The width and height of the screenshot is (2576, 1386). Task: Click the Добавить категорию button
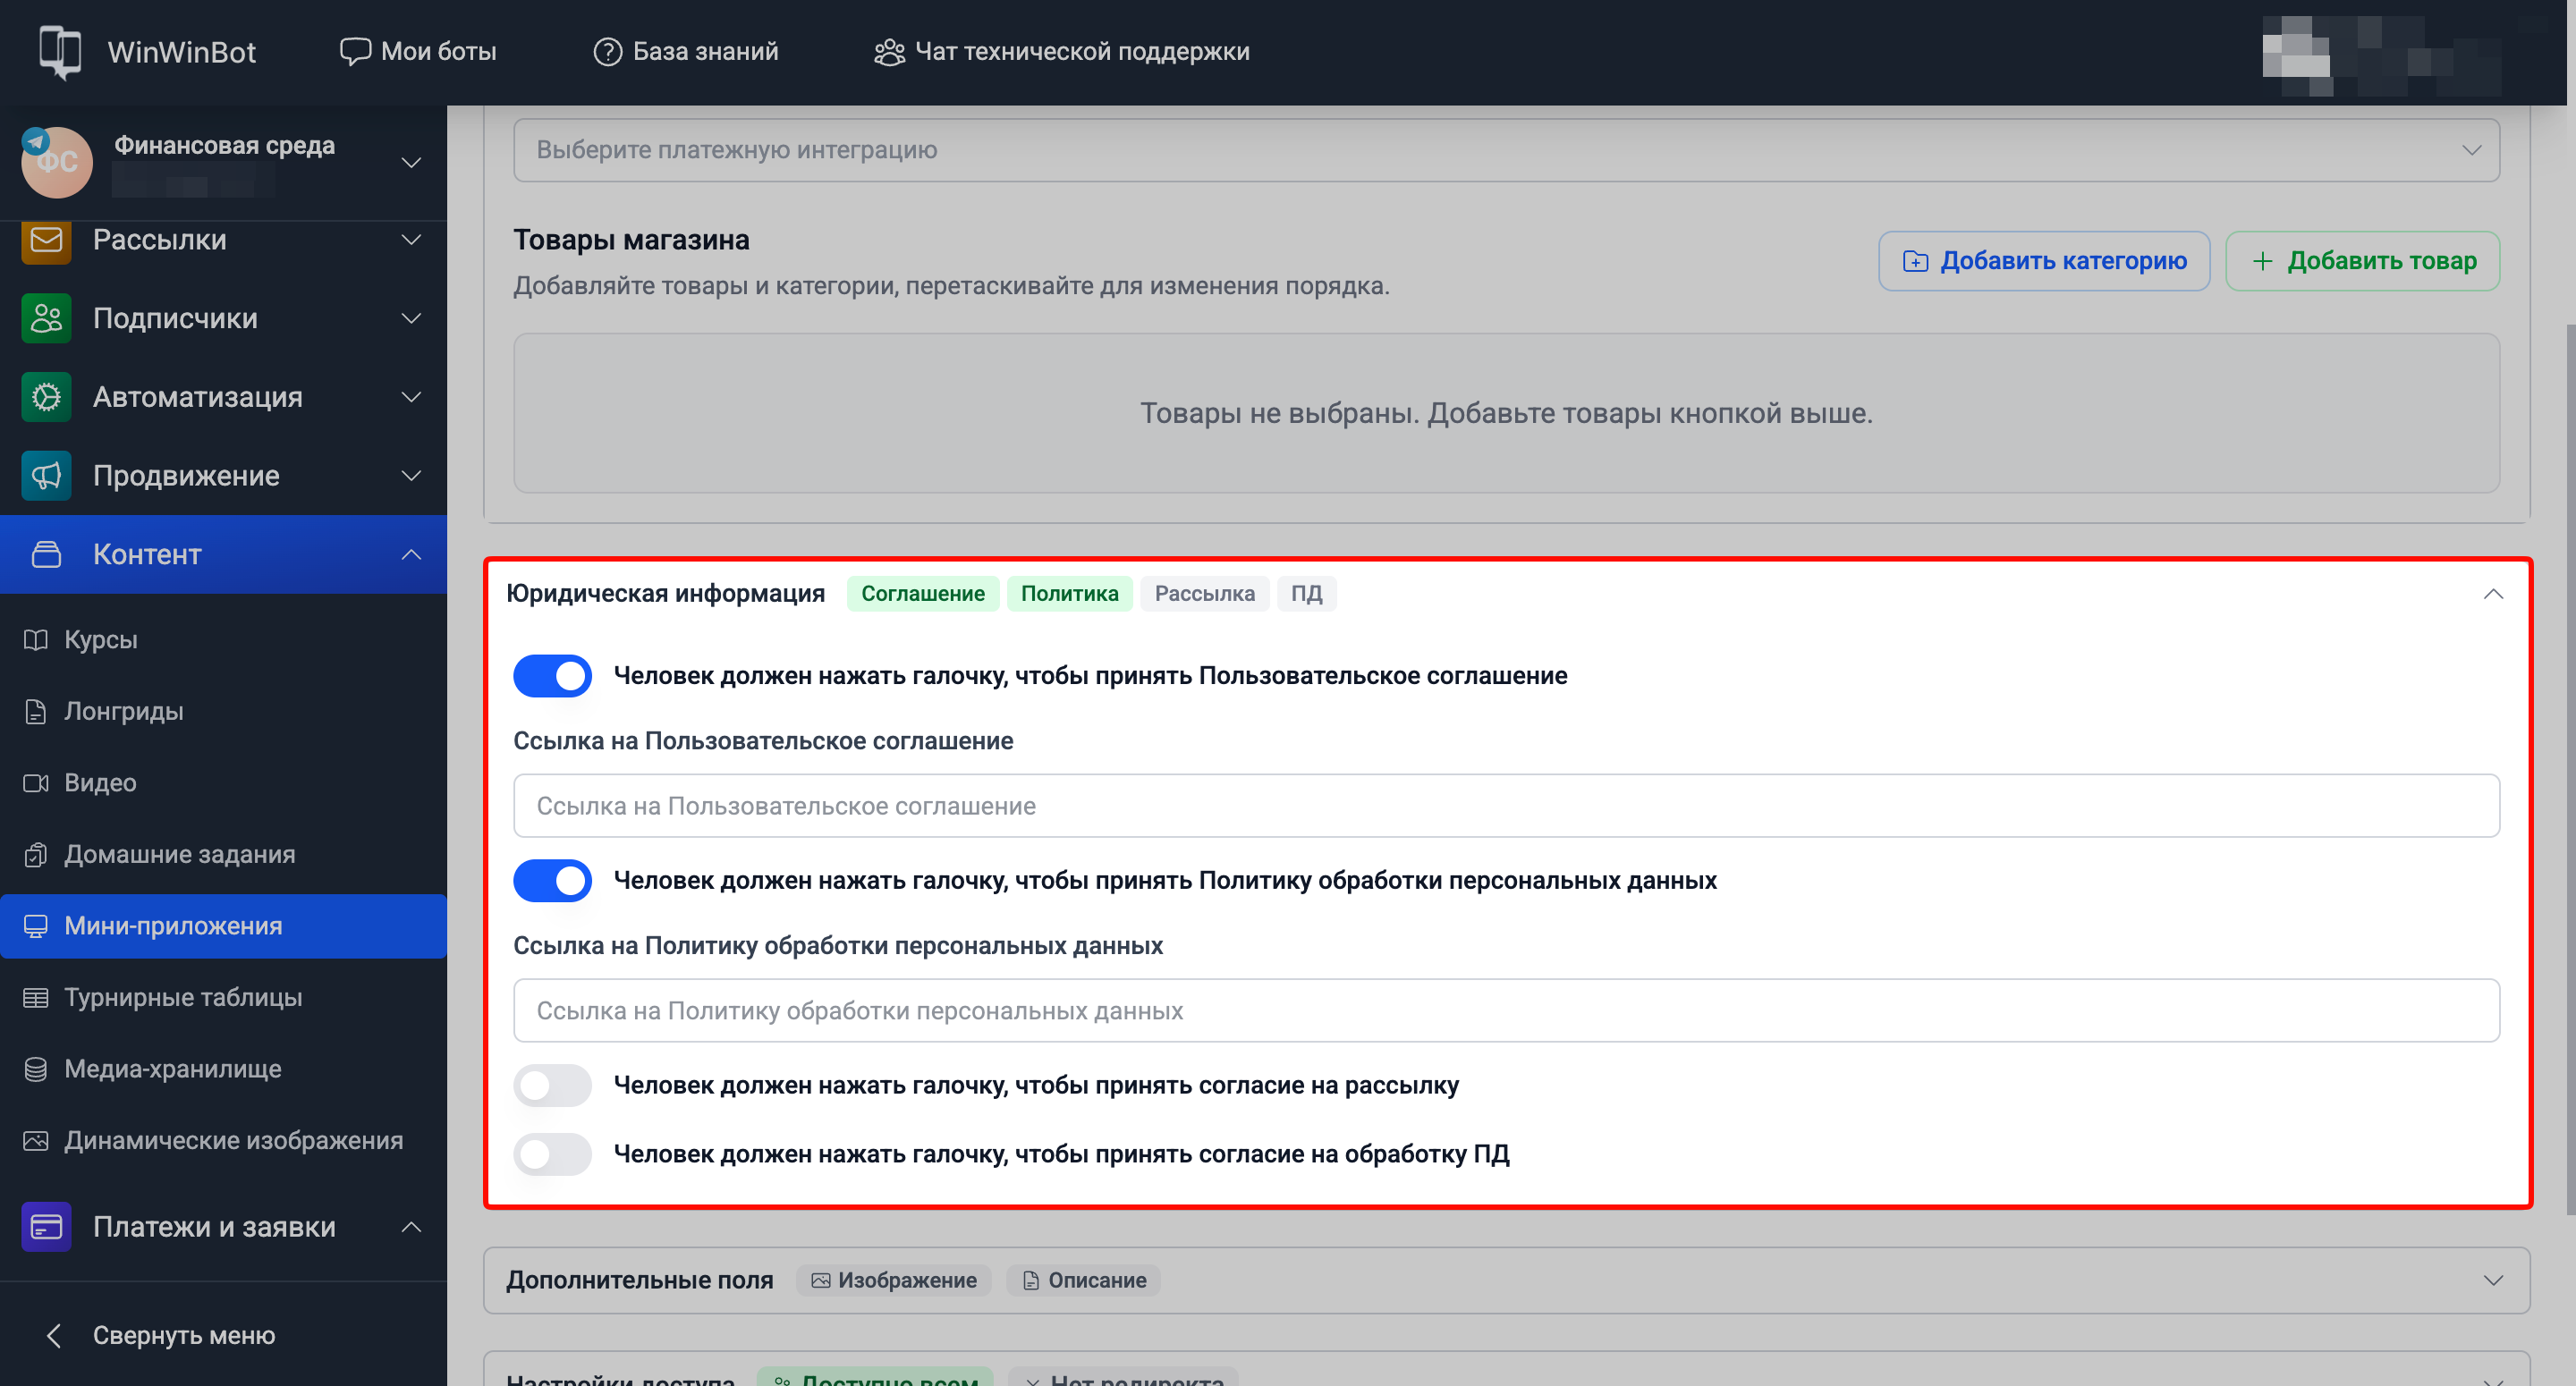pyautogui.click(x=2043, y=261)
